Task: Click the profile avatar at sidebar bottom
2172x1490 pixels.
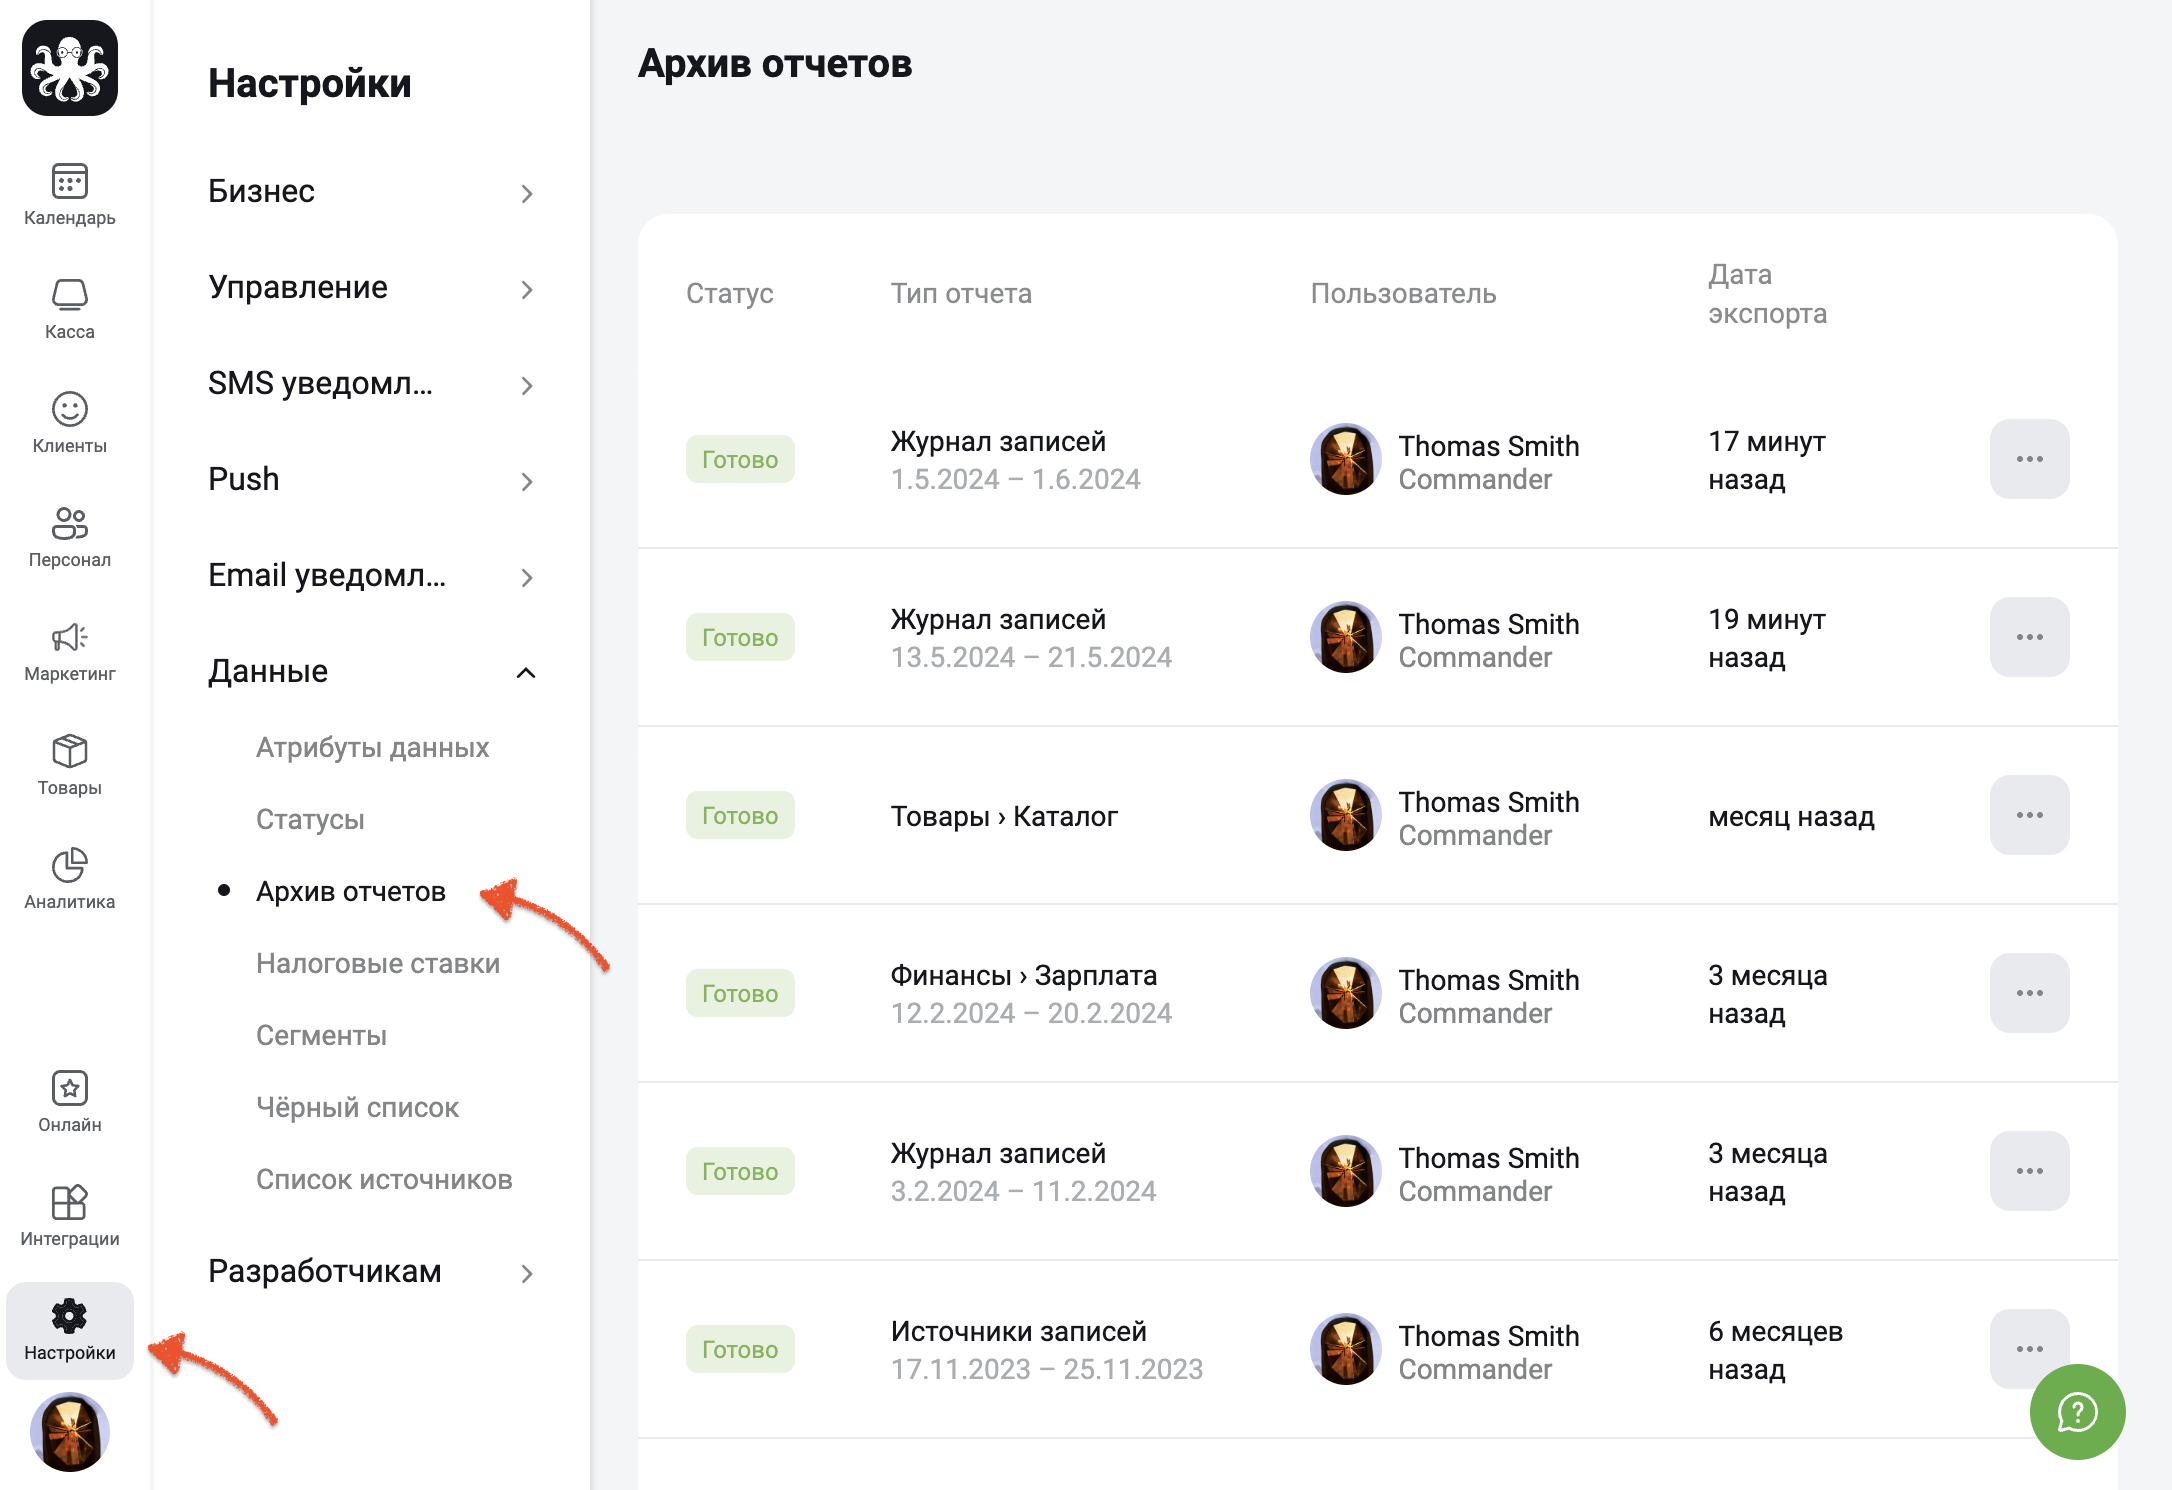Action: click(70, 1432)
